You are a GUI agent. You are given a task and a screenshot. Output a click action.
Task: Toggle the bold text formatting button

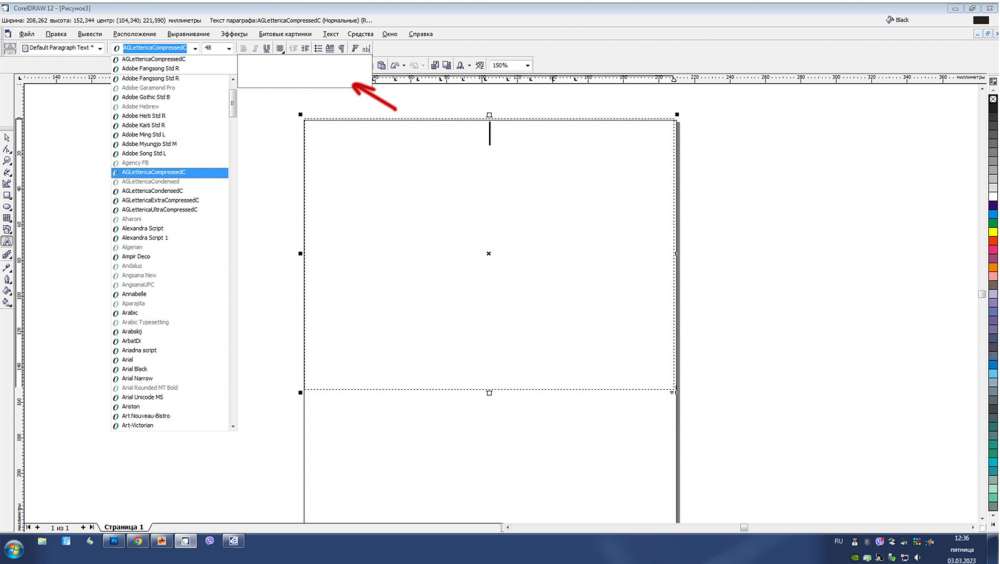[x=243, y=48]
